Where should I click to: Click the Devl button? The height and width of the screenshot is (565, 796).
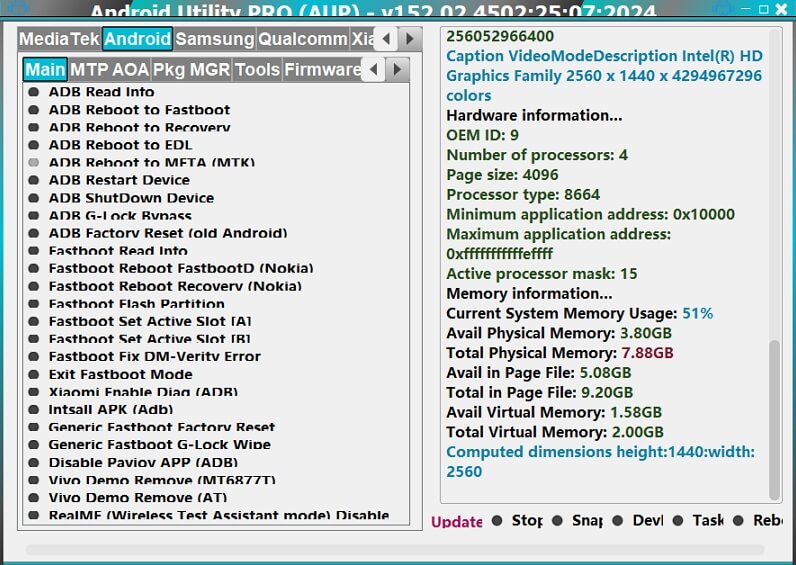(638, 521)
